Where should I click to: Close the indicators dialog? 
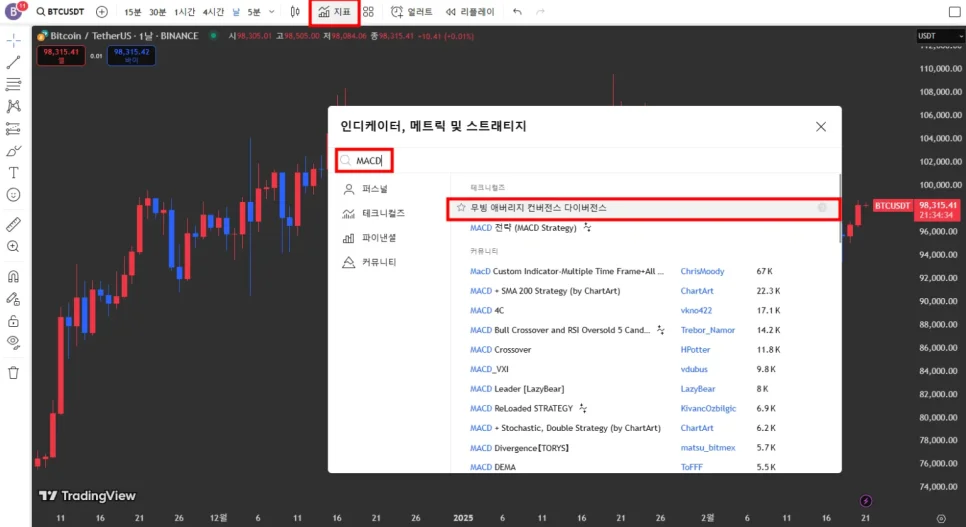pos(821,126)
